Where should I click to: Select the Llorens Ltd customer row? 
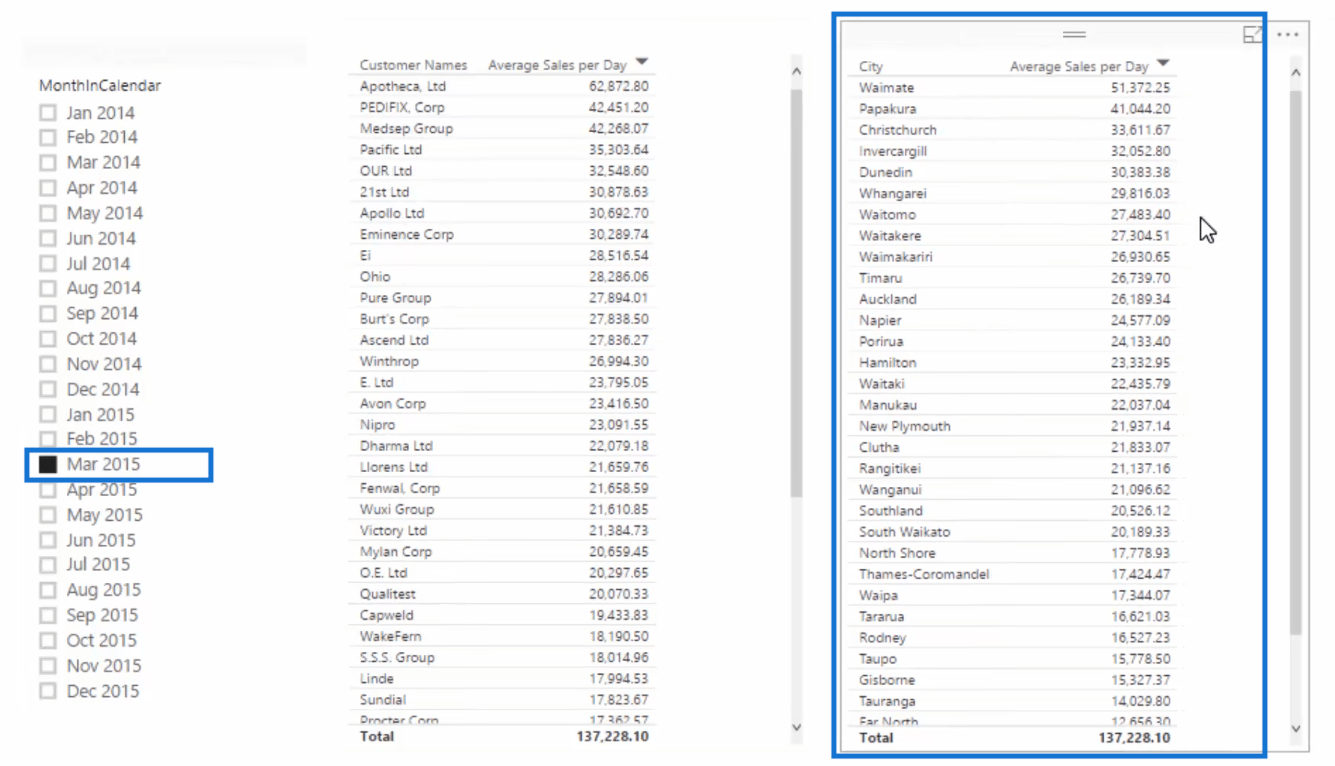coord(504,467)
